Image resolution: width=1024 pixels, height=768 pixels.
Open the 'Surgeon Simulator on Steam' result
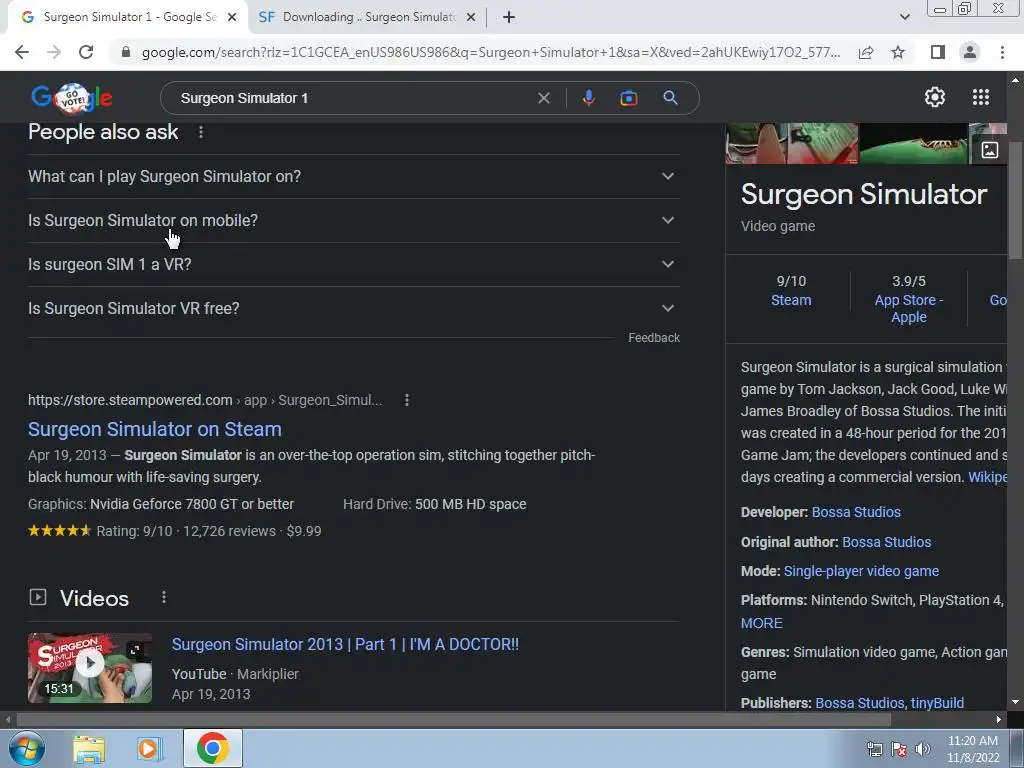155,429
